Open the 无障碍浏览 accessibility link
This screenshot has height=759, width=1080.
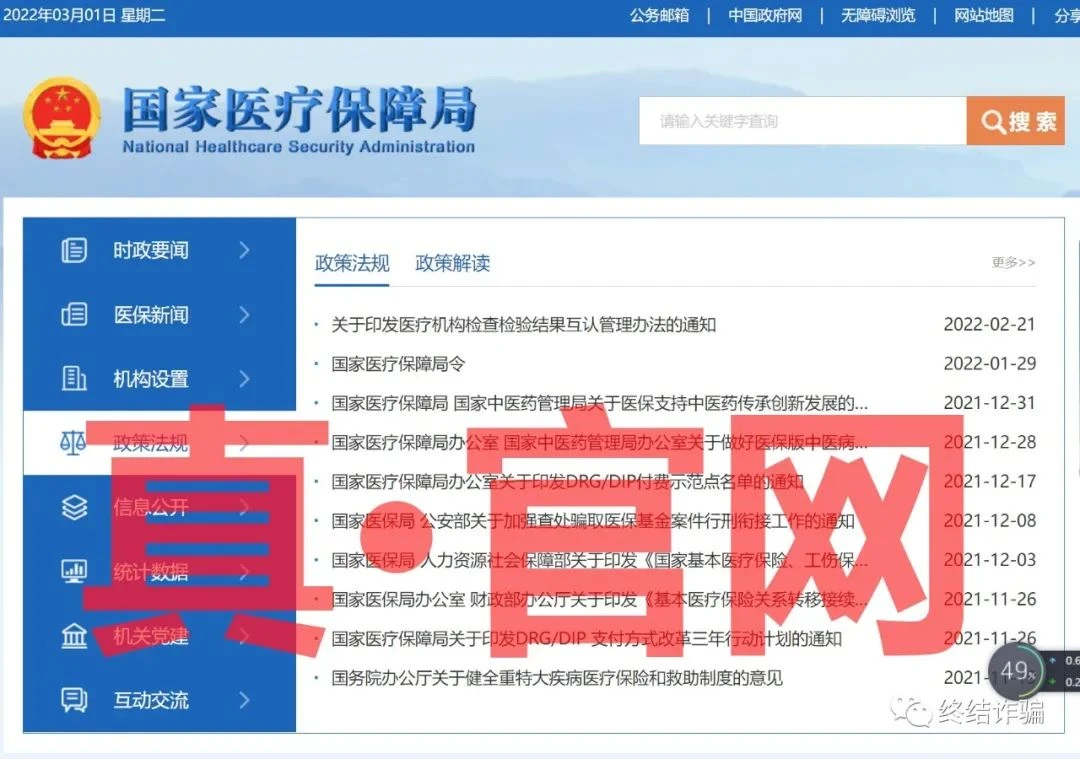[x=878, y=15]
